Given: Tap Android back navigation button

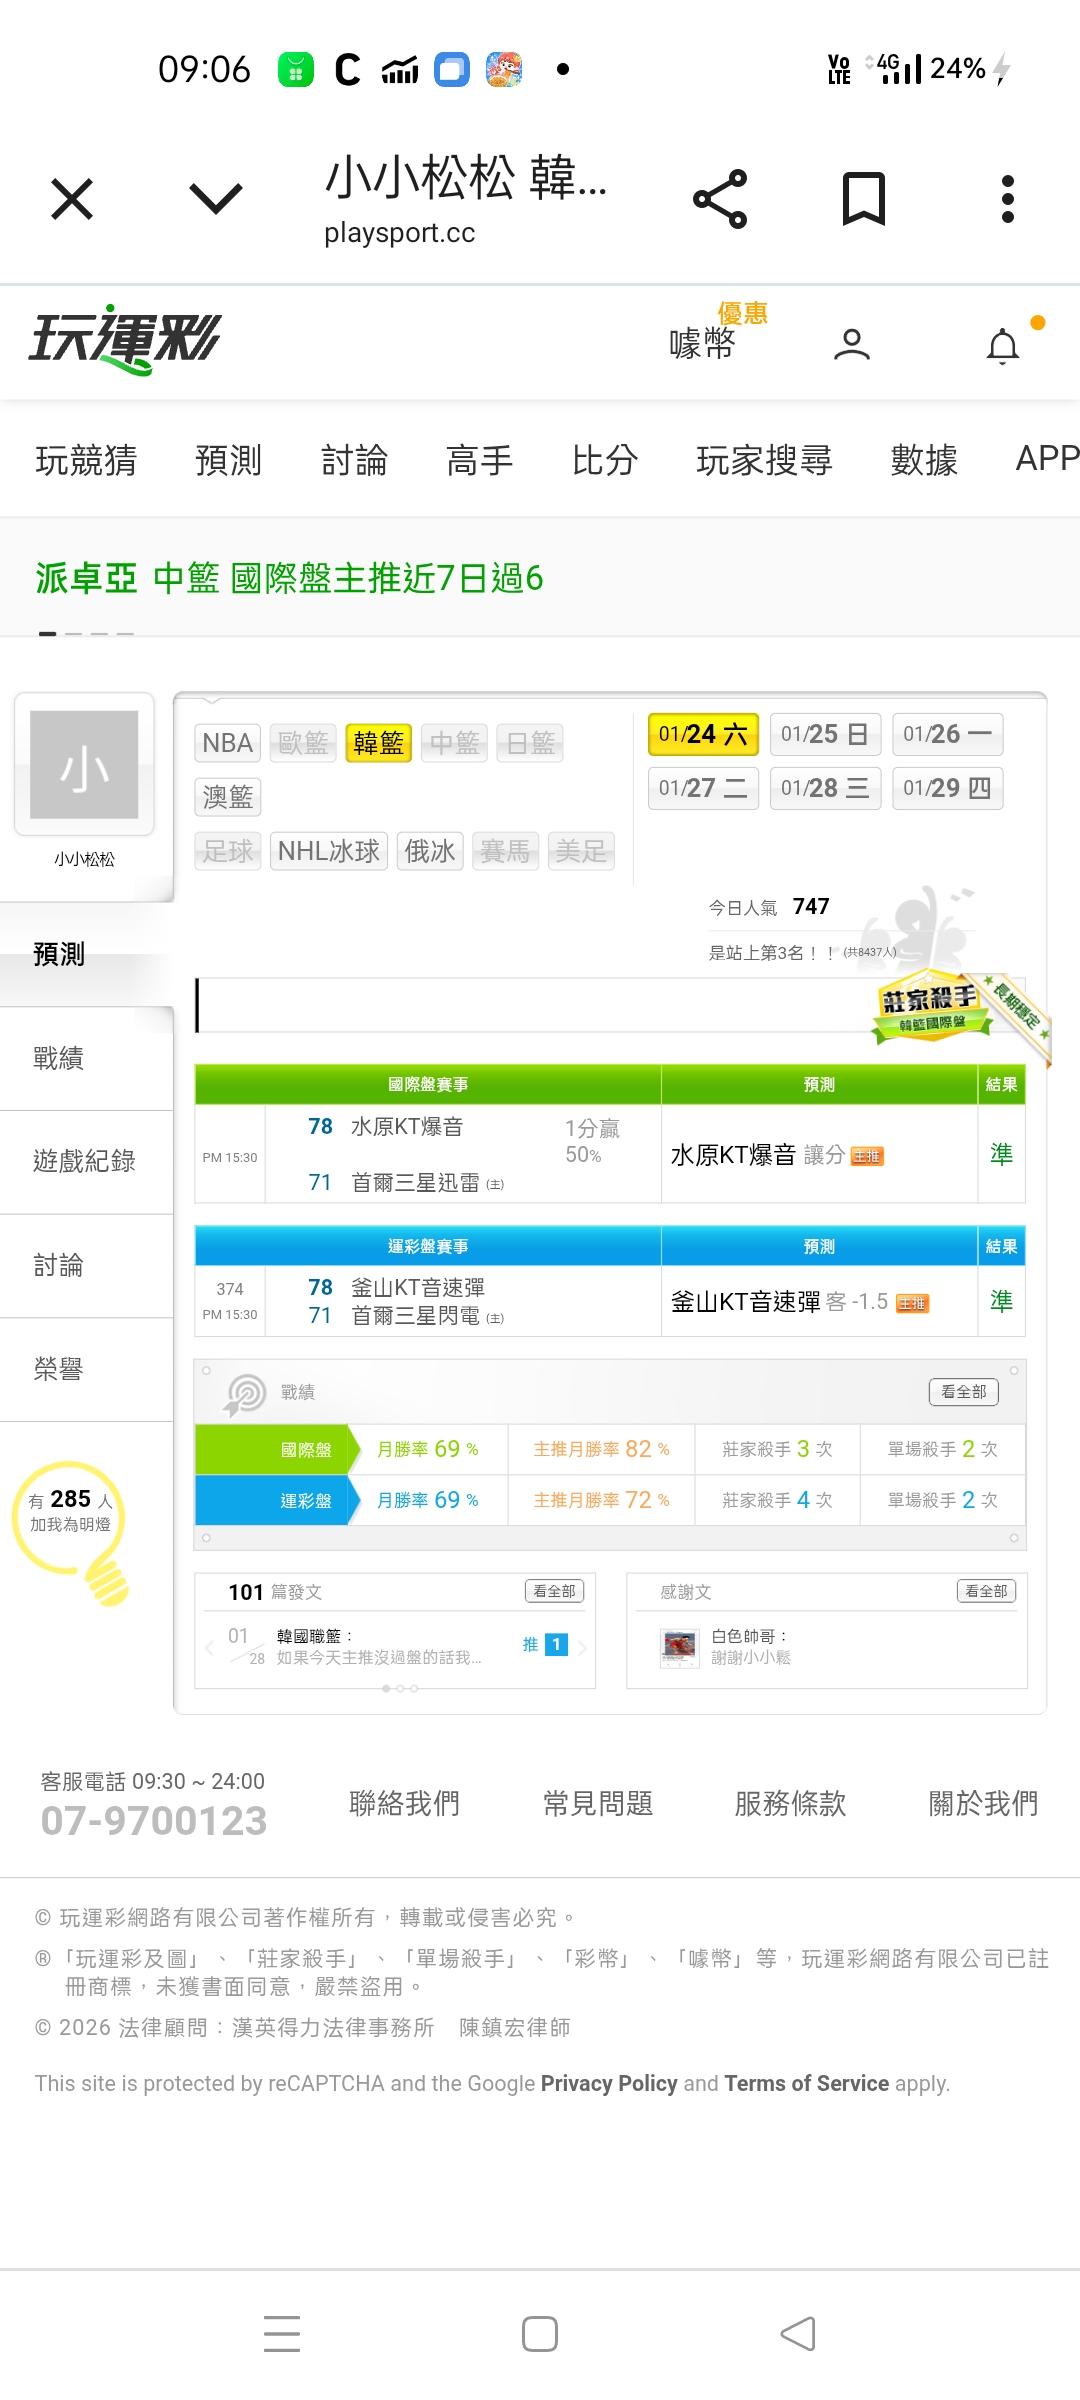Looking at the screenshot, I should point(798,2334).
